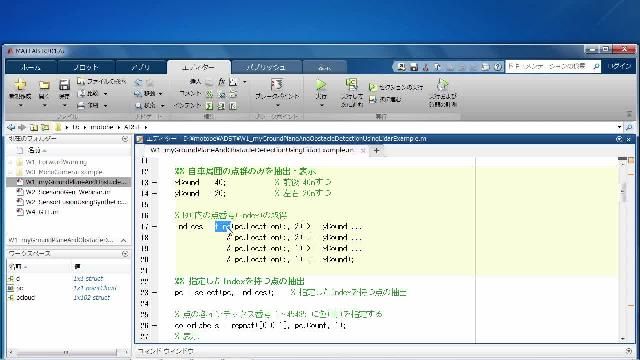Click breakpoint dash on line 17
This screenshot has height=360, width=640.
155,227
